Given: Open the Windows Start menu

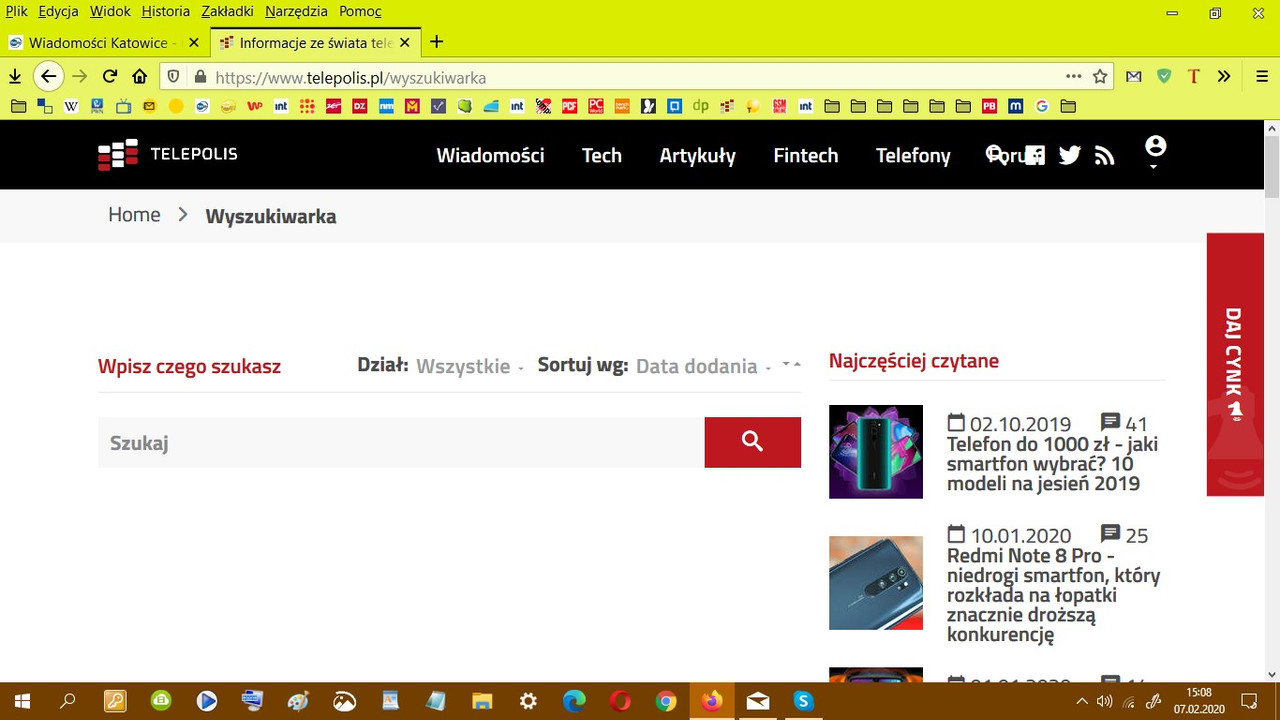Looking at the screenshot, I should coord(22,701).
